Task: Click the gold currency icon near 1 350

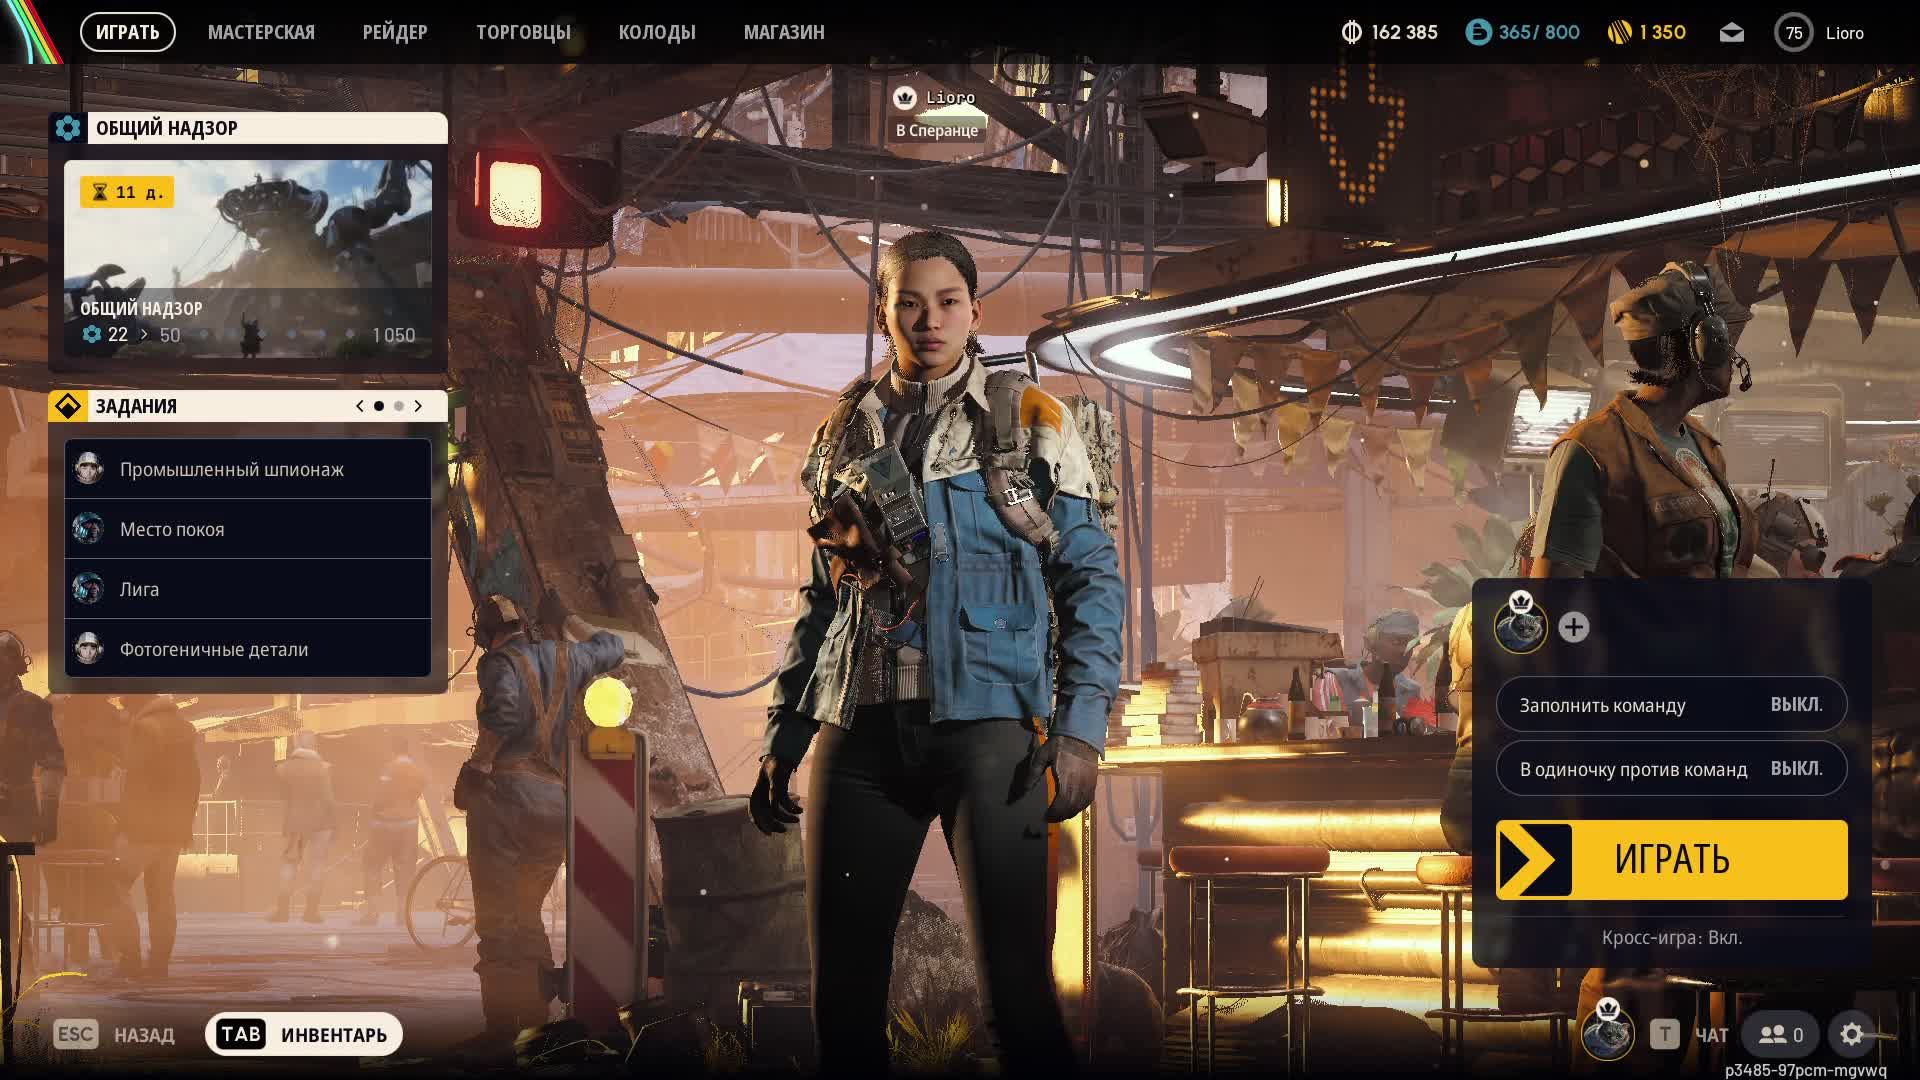Action: pos(1619,33)
